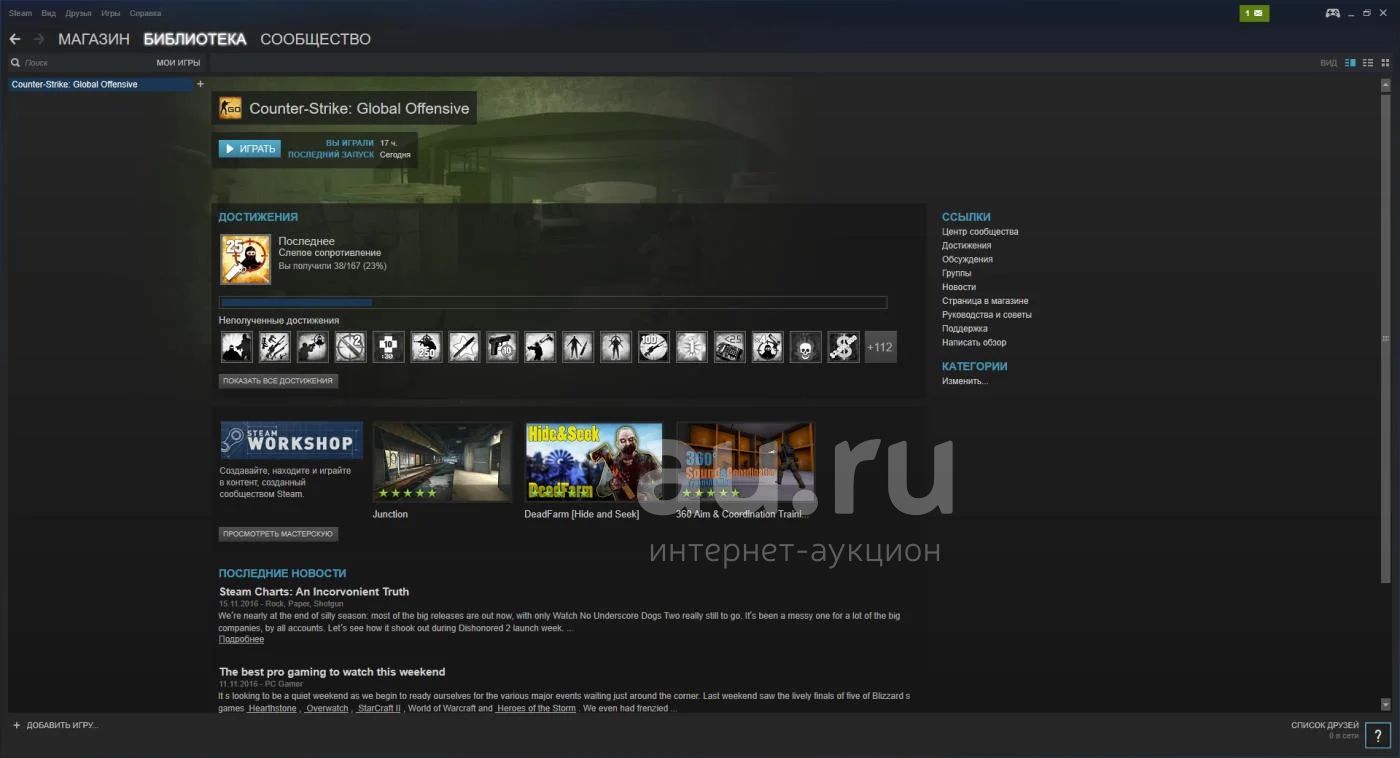Open 'Центр сообщества' link
Screen dimensions: 1400x758
980,232
